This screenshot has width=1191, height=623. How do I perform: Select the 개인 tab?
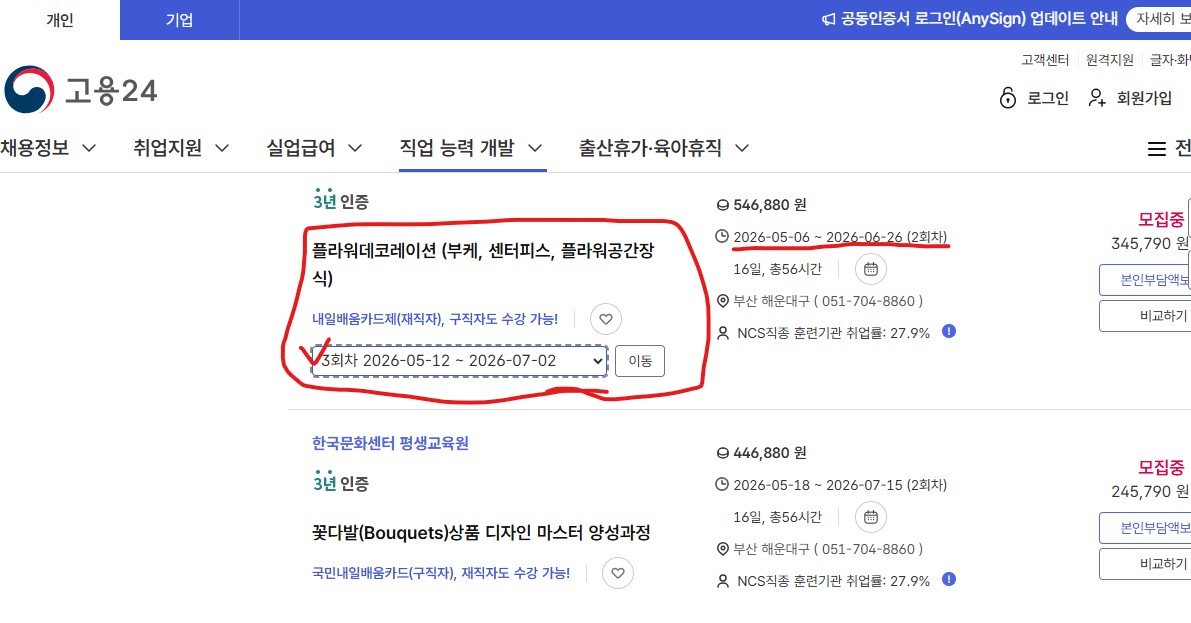click(60, 20)
